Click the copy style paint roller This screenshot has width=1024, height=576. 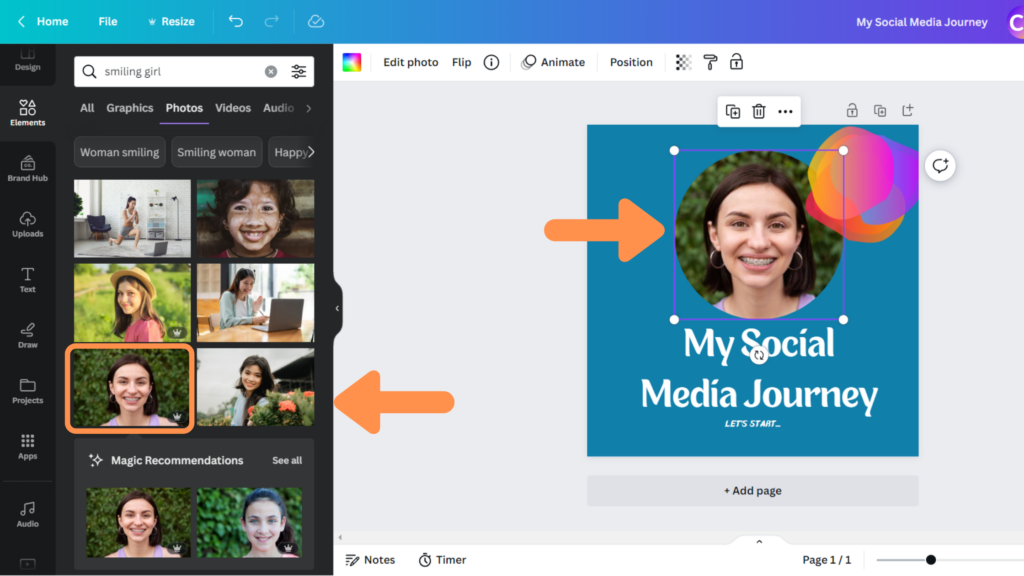pyautogui.click(x=710, y=62)
